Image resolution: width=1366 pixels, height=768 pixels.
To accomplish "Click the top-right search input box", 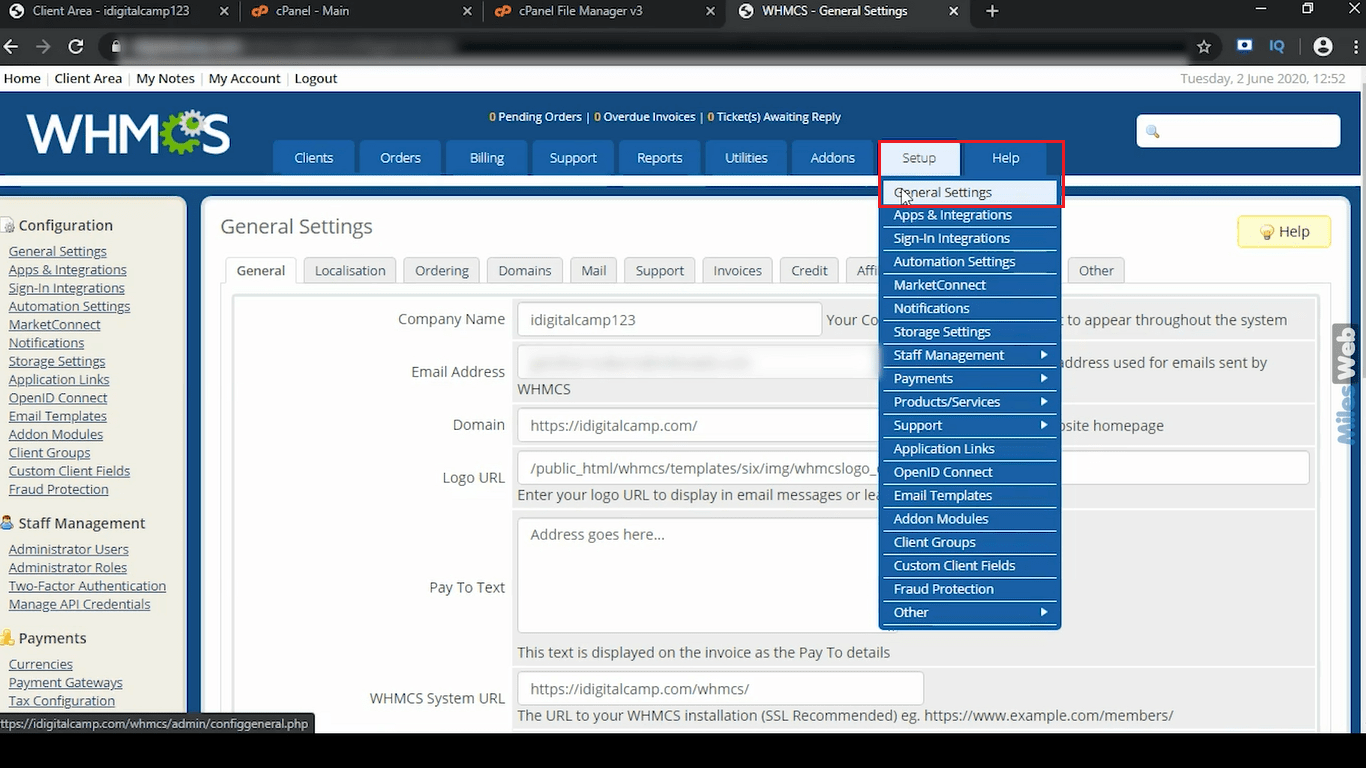I will tap(1238, 131).
